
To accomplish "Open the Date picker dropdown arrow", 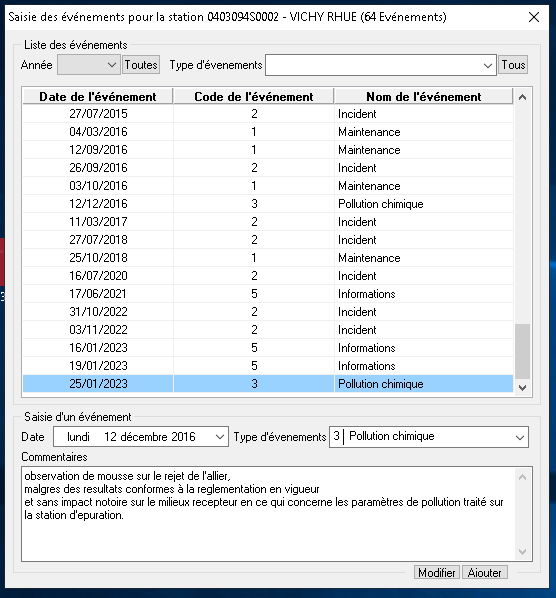I will click(x=220, y=437).
